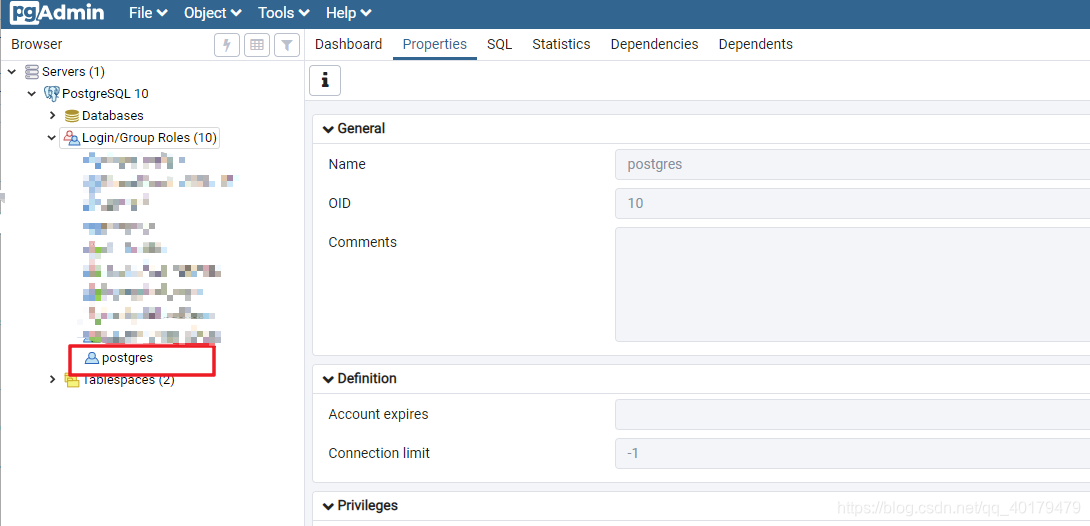This screenshot has width=1090, height=526.
Task: Select the postgres role in tree
Action: click(x=127, y=359)
